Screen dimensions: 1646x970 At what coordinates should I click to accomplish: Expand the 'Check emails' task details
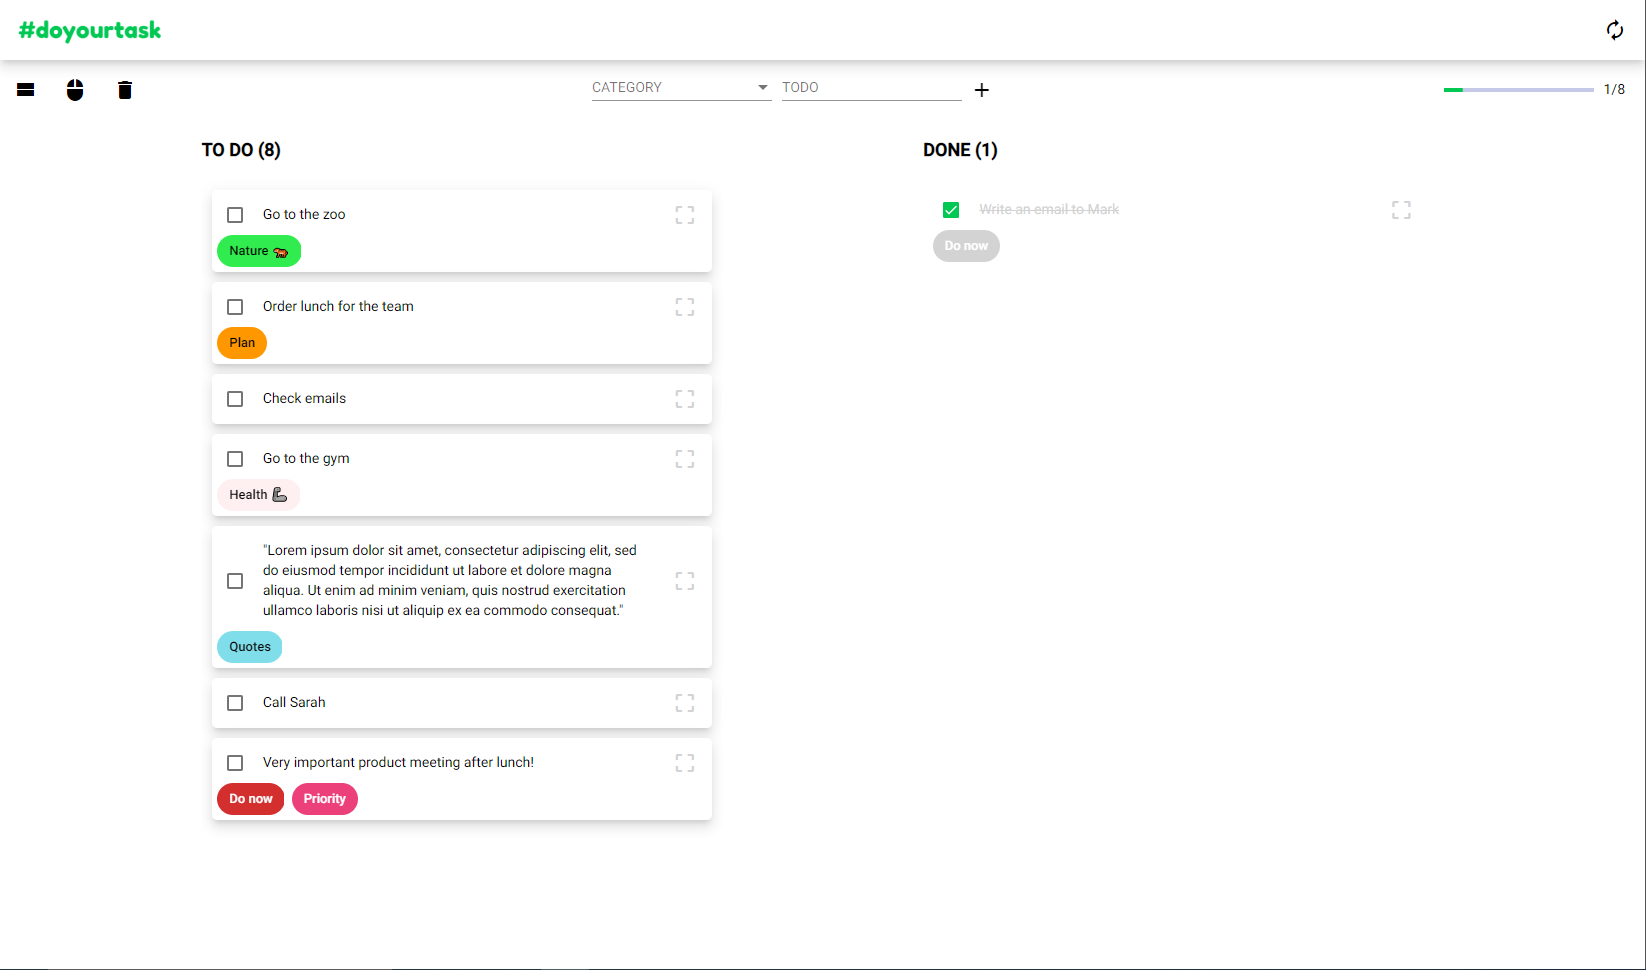point(684,399)
